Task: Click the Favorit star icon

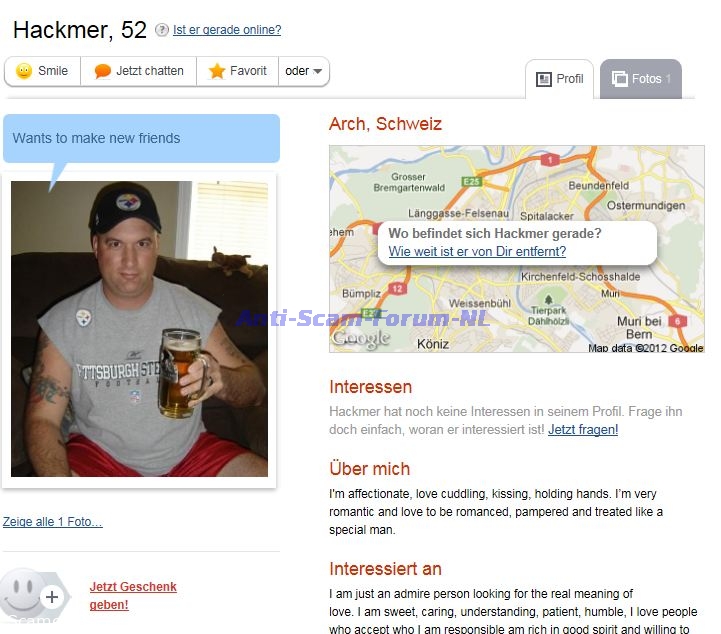Action: pos(217,71)
